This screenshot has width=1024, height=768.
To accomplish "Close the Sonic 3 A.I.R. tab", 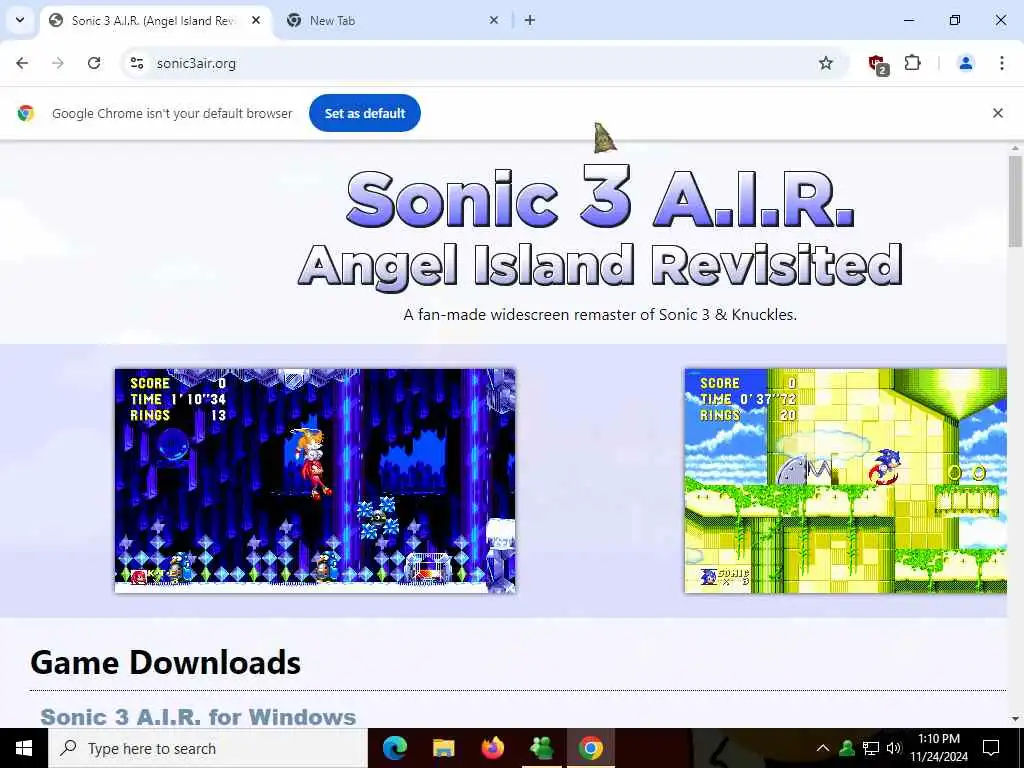I will pyautogui.click(x=256, y=20).
